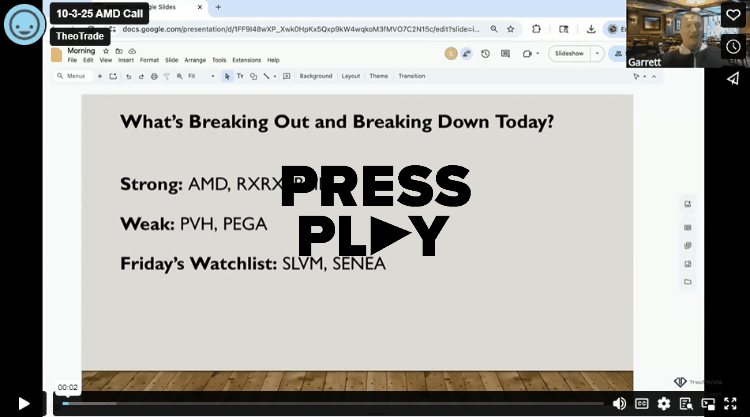
Task: Toggle picture-in-picture mode
Action: click(708, 404)
